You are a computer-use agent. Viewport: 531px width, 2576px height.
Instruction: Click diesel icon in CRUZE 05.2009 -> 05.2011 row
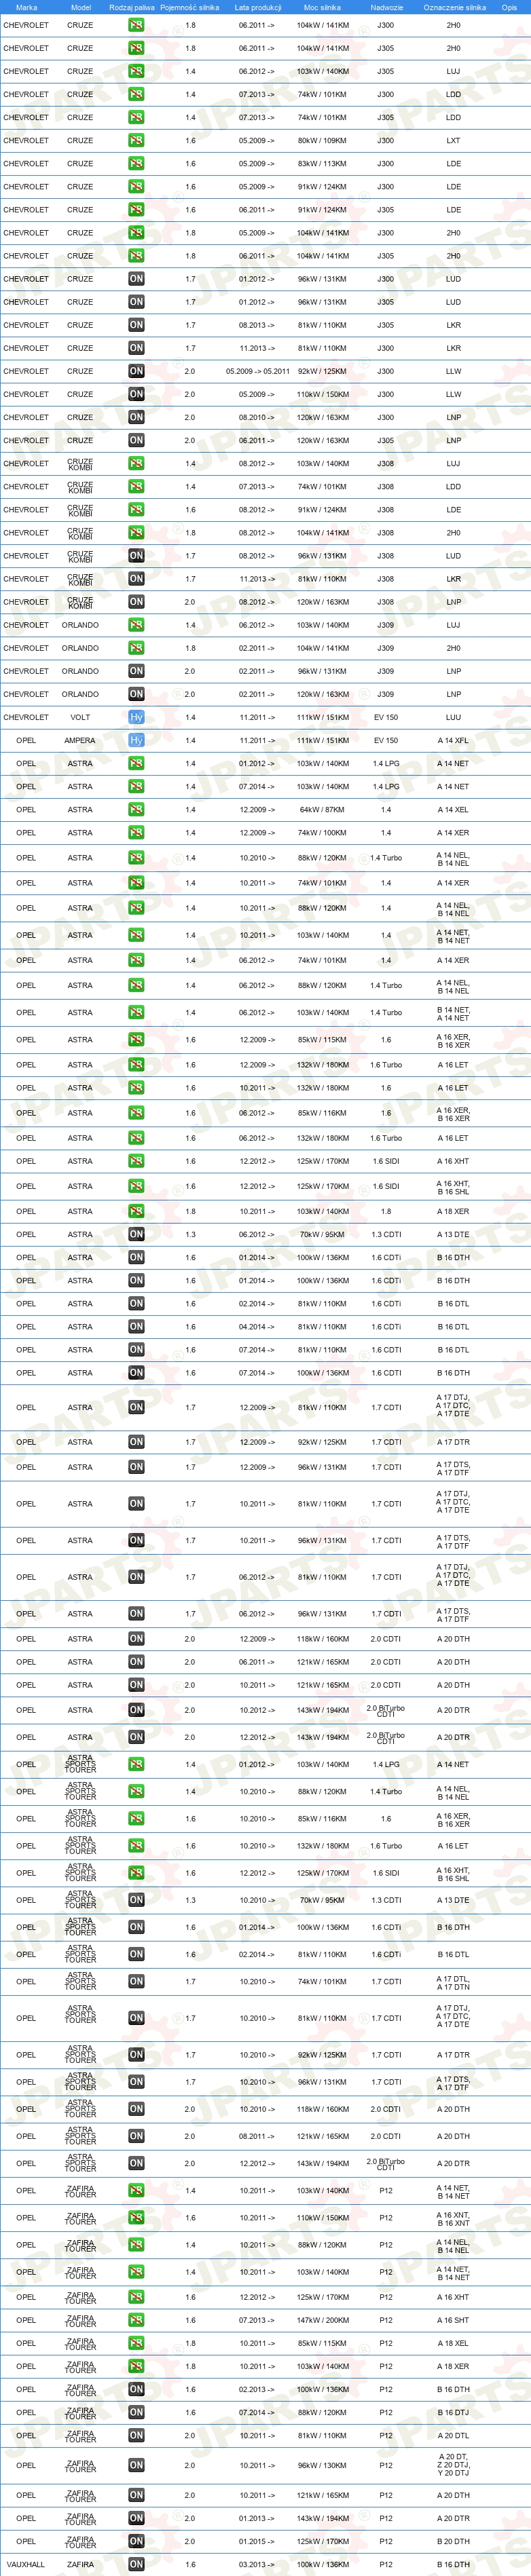[x=136, y=371]
